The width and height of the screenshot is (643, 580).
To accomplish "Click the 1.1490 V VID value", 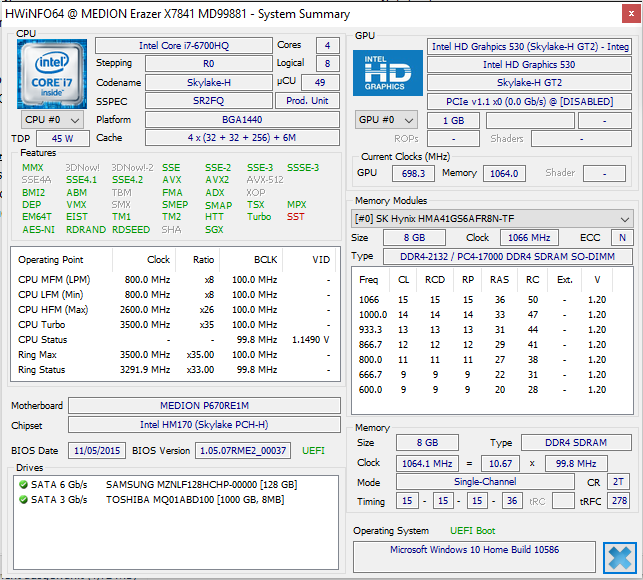I will [x=310, y=340].
